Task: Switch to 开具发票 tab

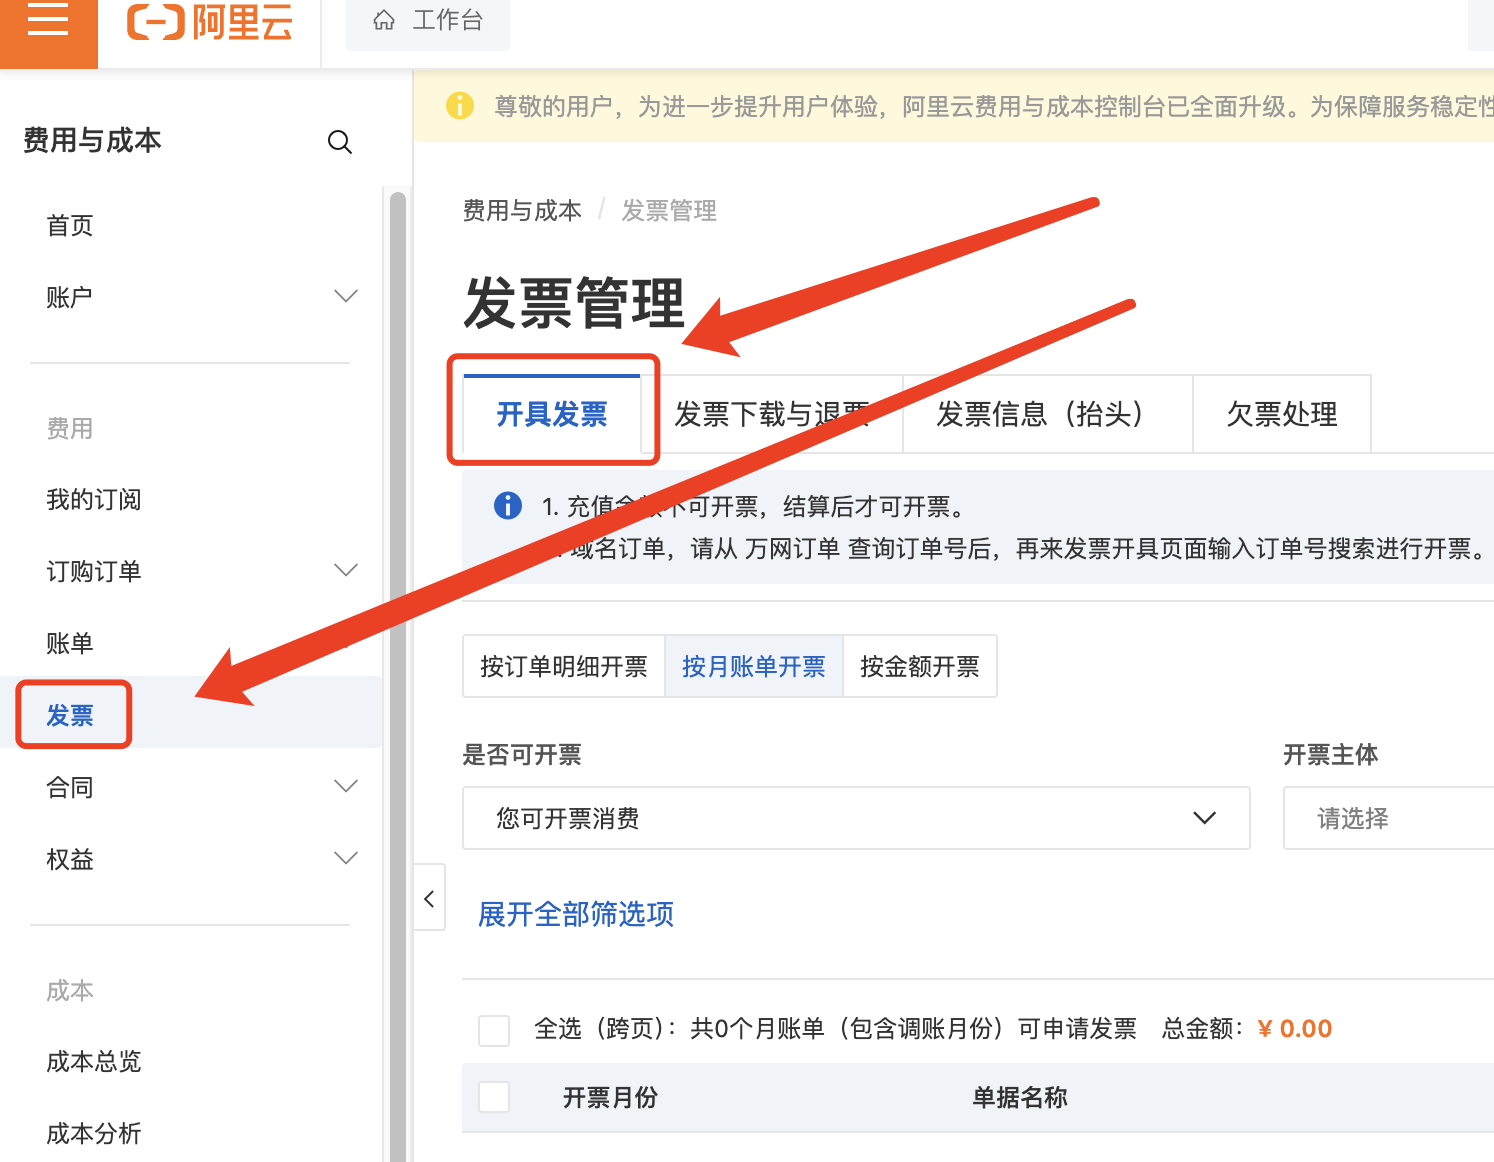Action: (552, 414)
